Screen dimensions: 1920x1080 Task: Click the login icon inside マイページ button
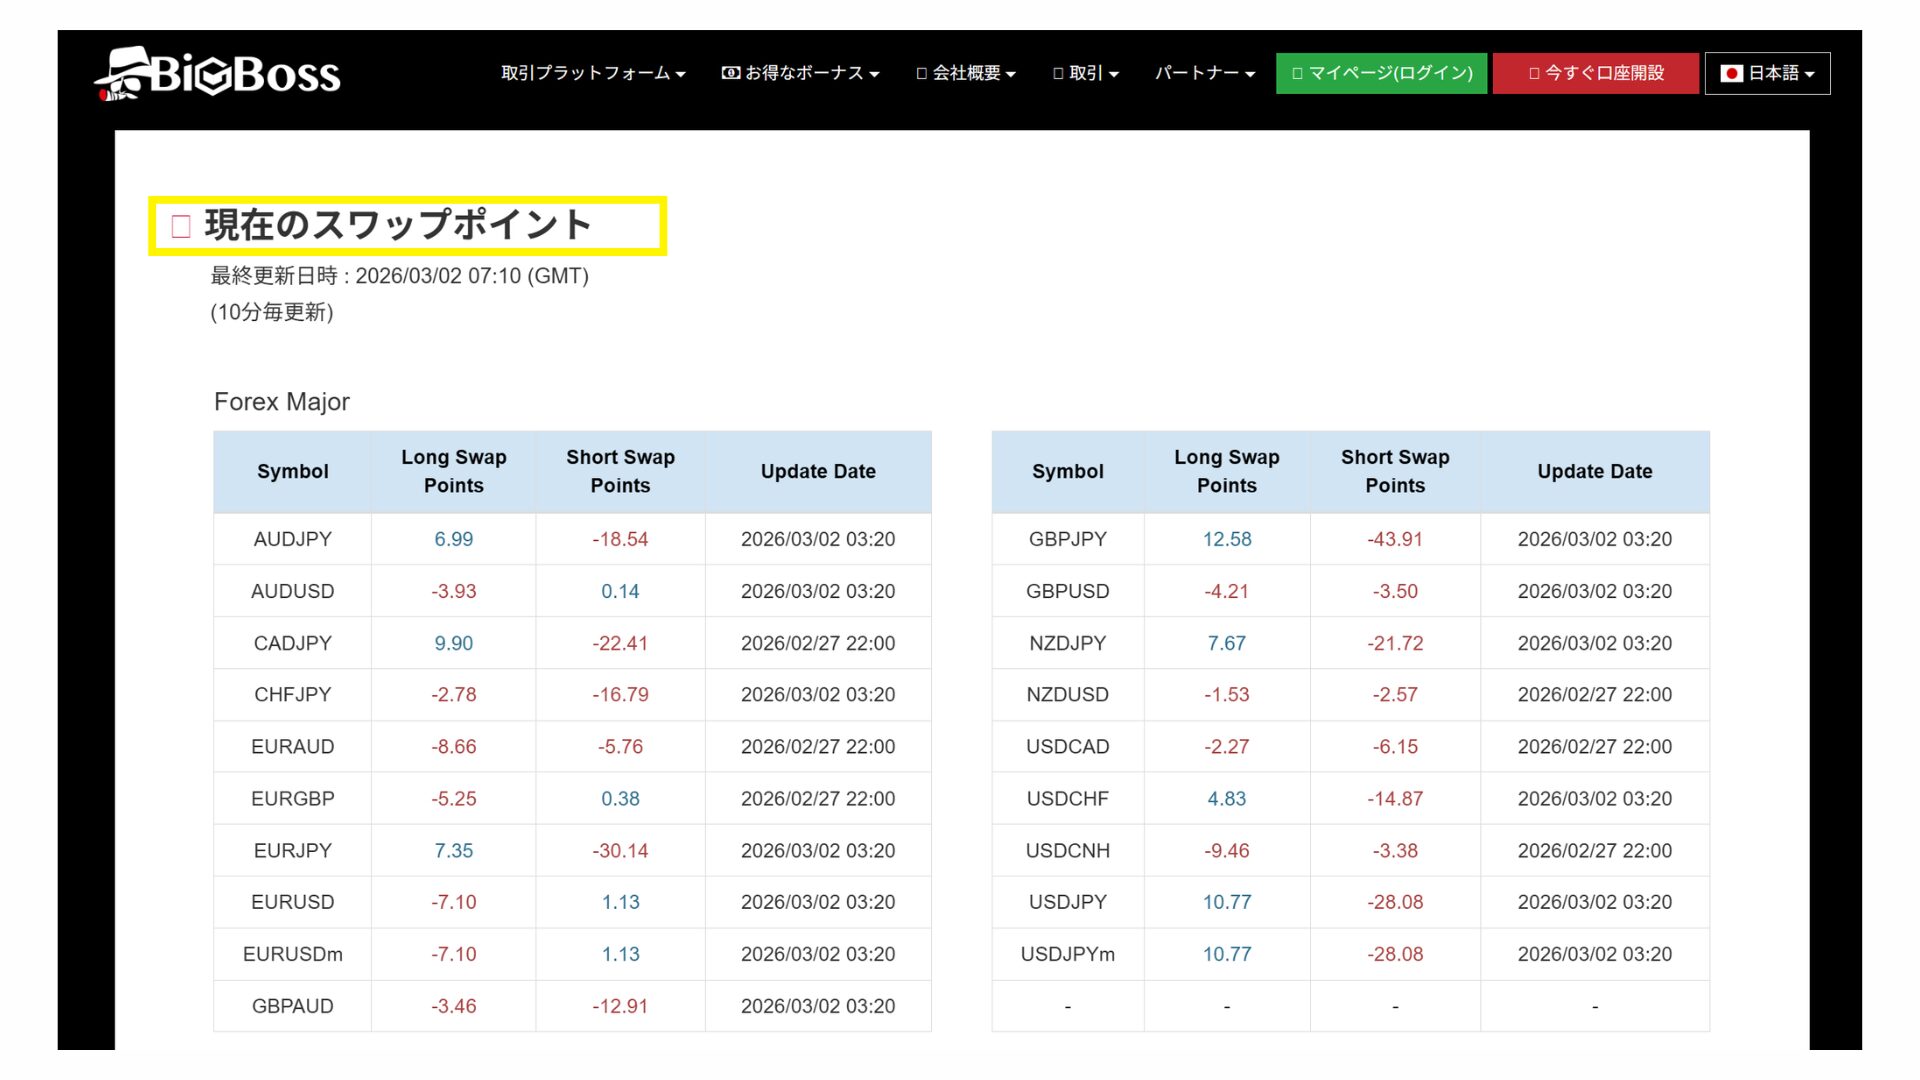click(x=1297, y=72)
